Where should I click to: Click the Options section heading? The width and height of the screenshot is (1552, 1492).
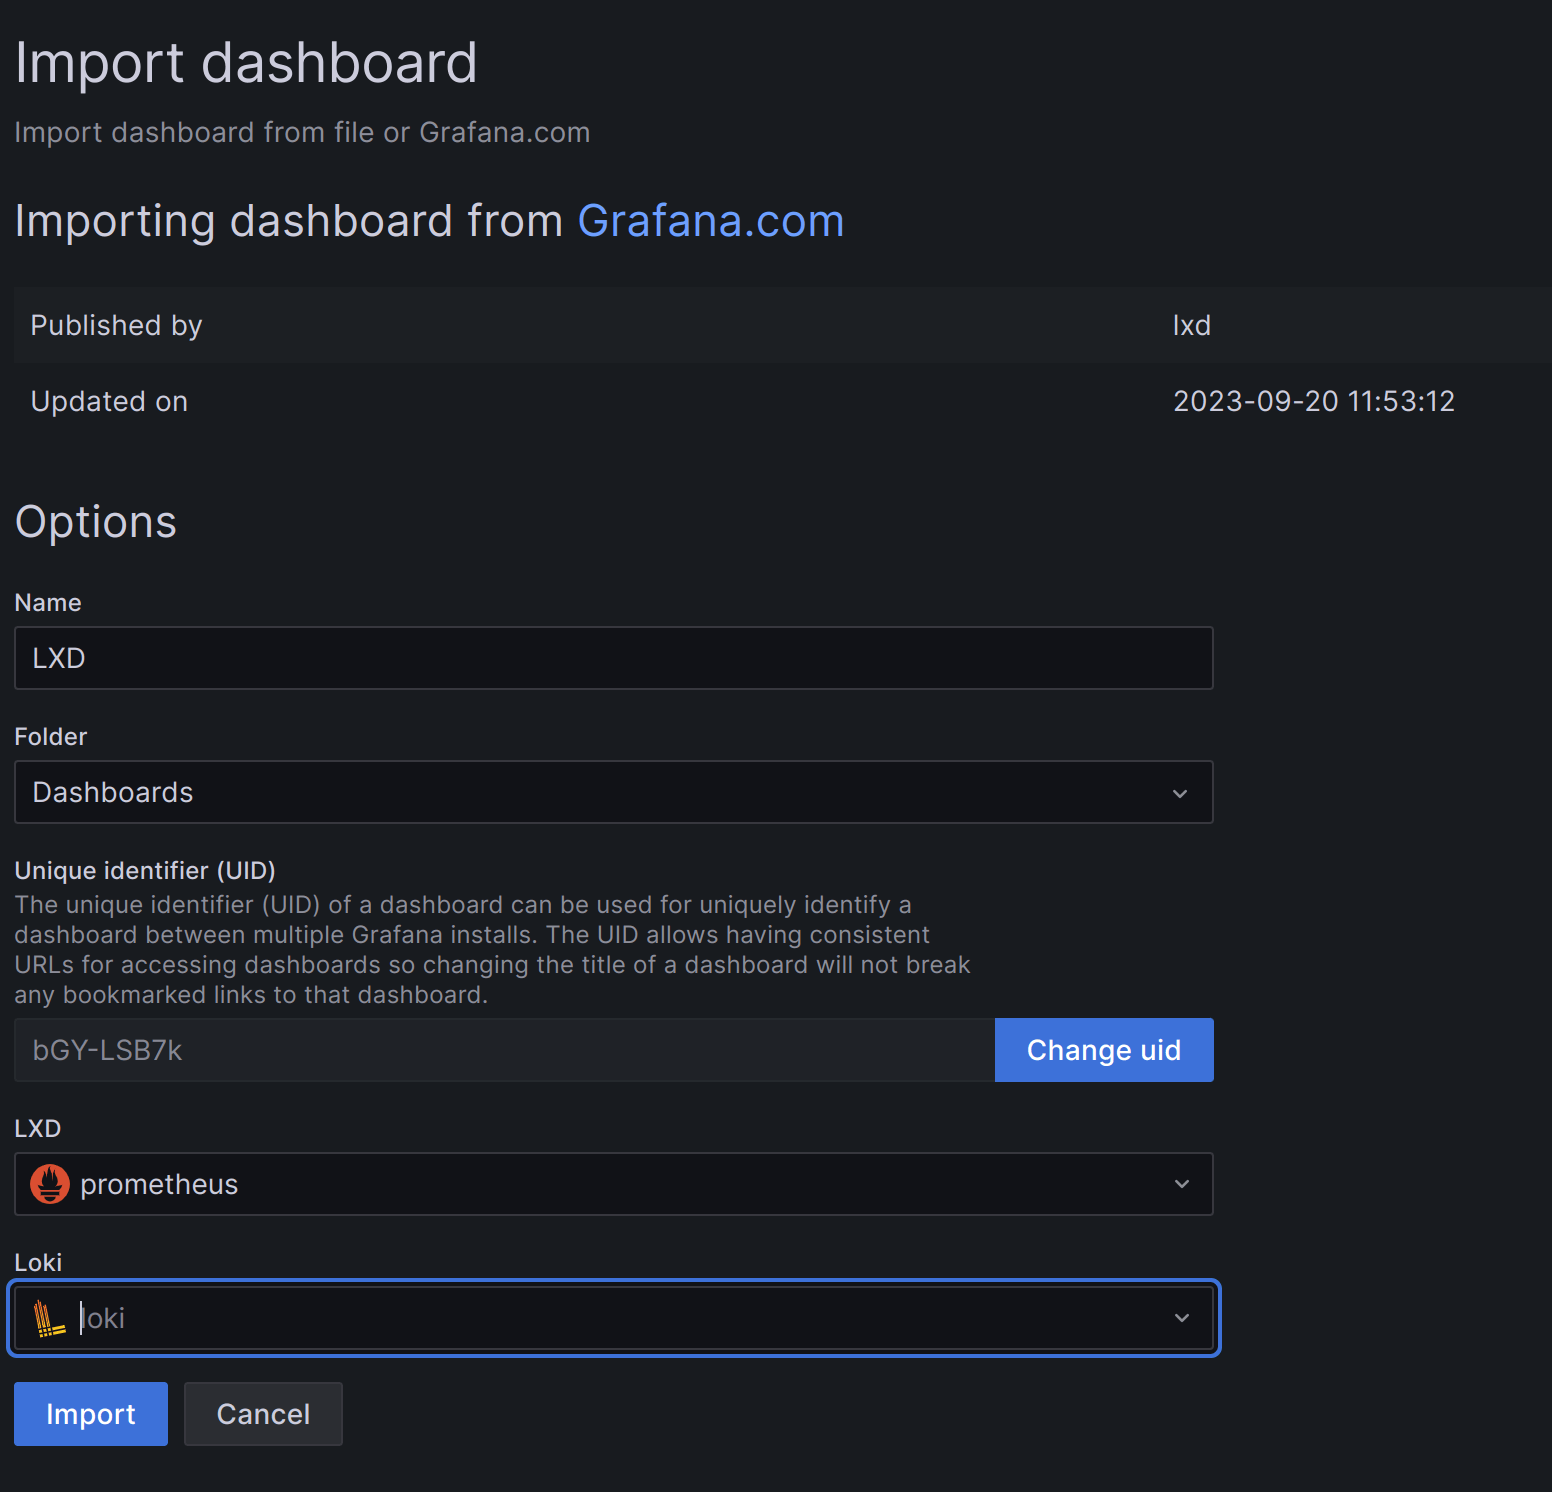(95, 521)
